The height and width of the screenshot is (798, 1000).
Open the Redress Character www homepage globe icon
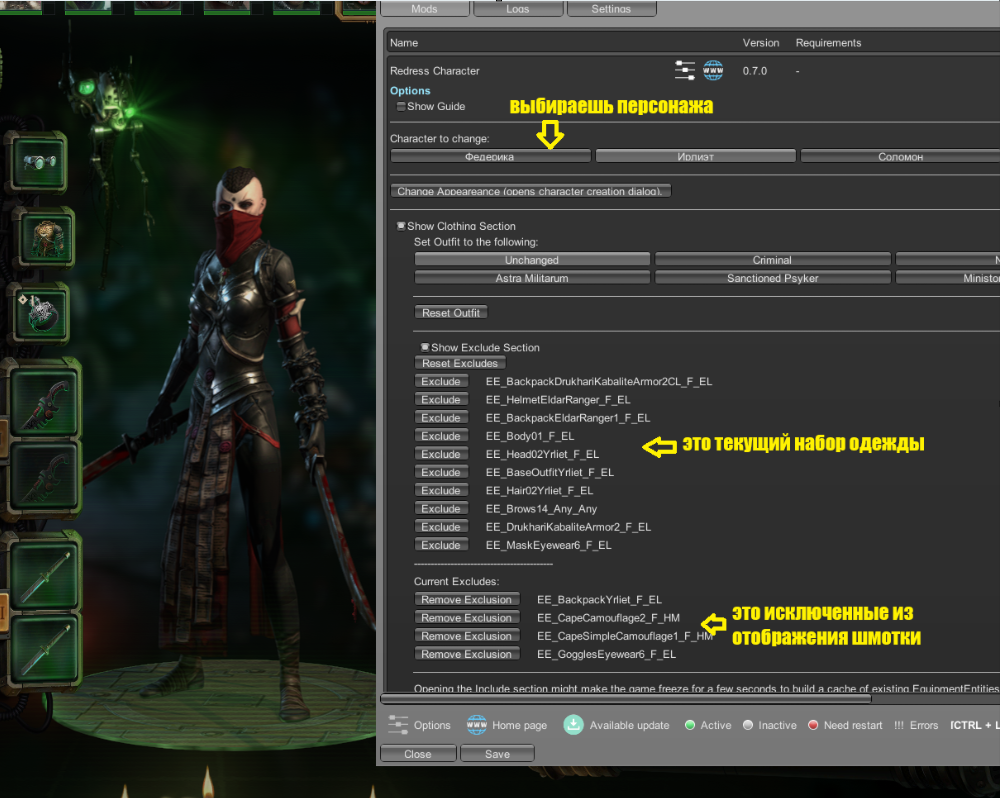pos(713,70)
